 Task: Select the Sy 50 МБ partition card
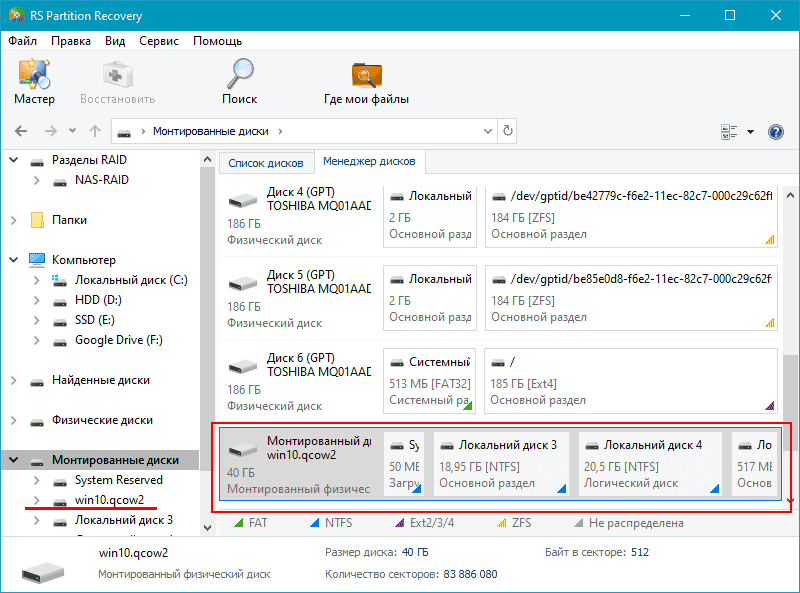404,464
